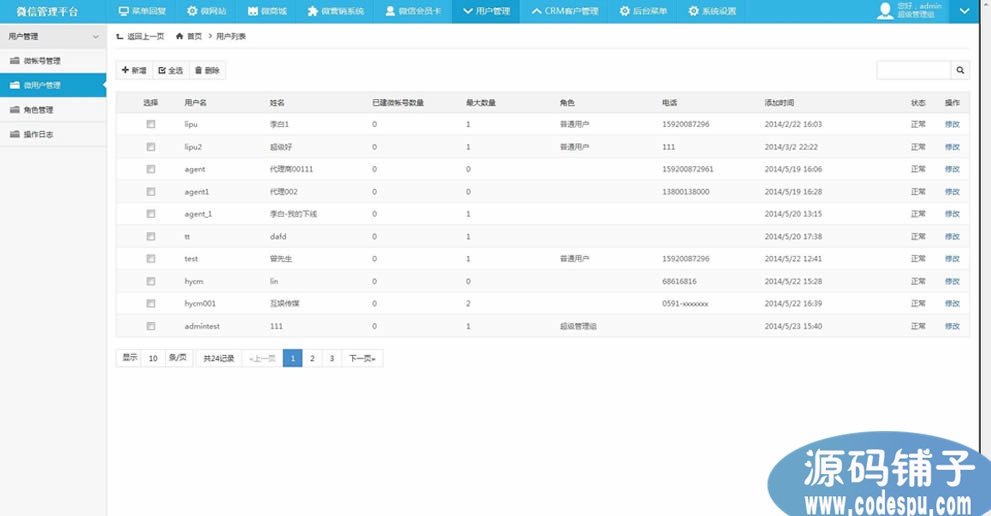Open 操作日志 folder in sidebar

[53, 134]
